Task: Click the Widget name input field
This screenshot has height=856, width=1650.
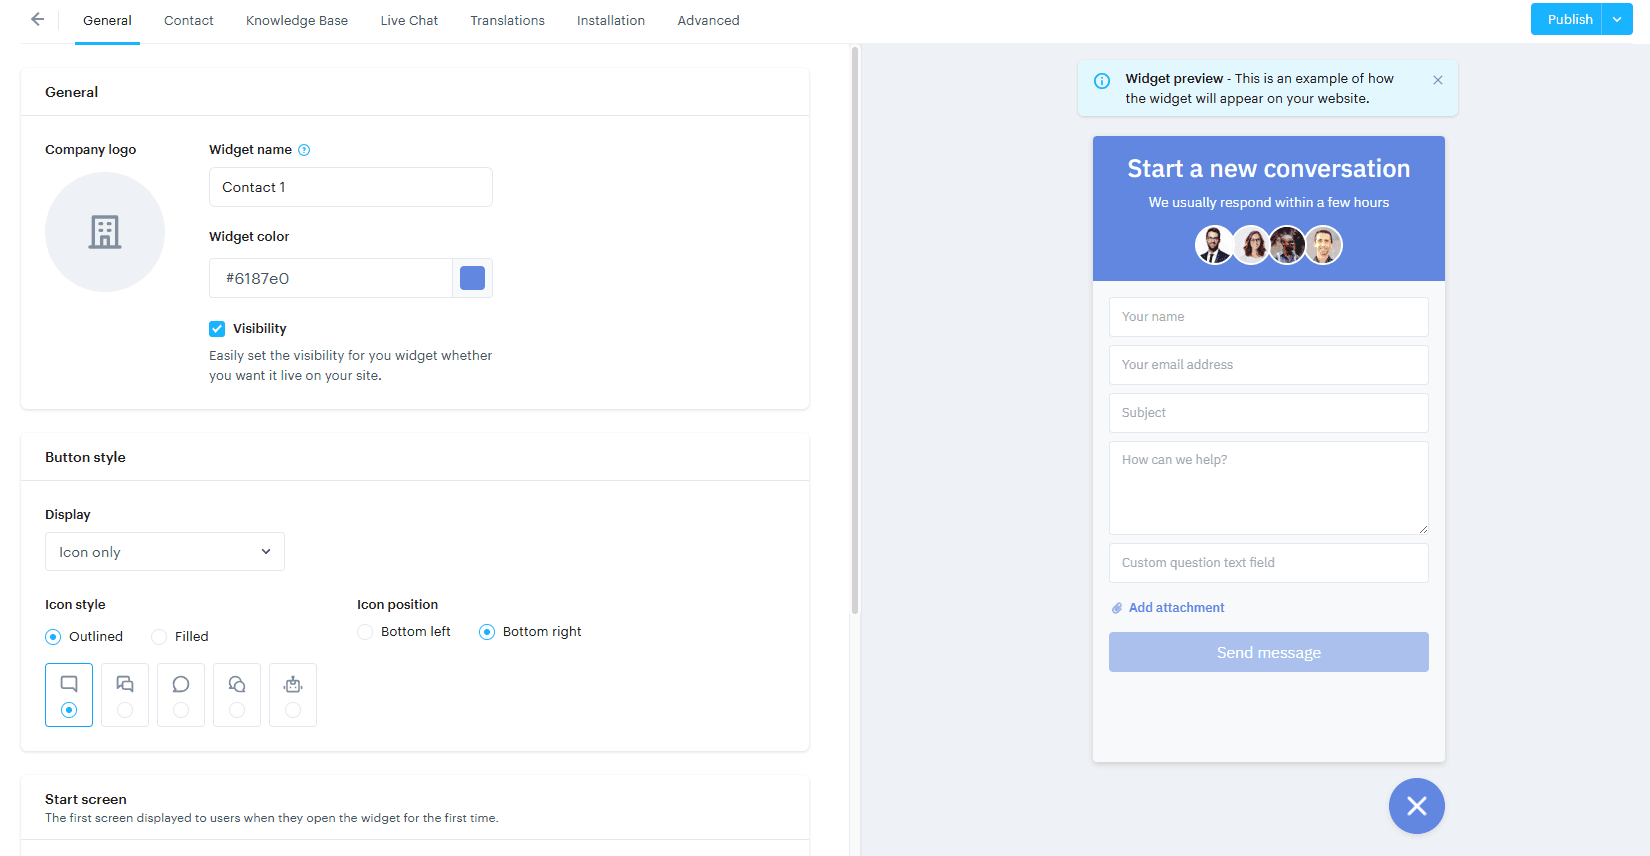Action: 351,187
